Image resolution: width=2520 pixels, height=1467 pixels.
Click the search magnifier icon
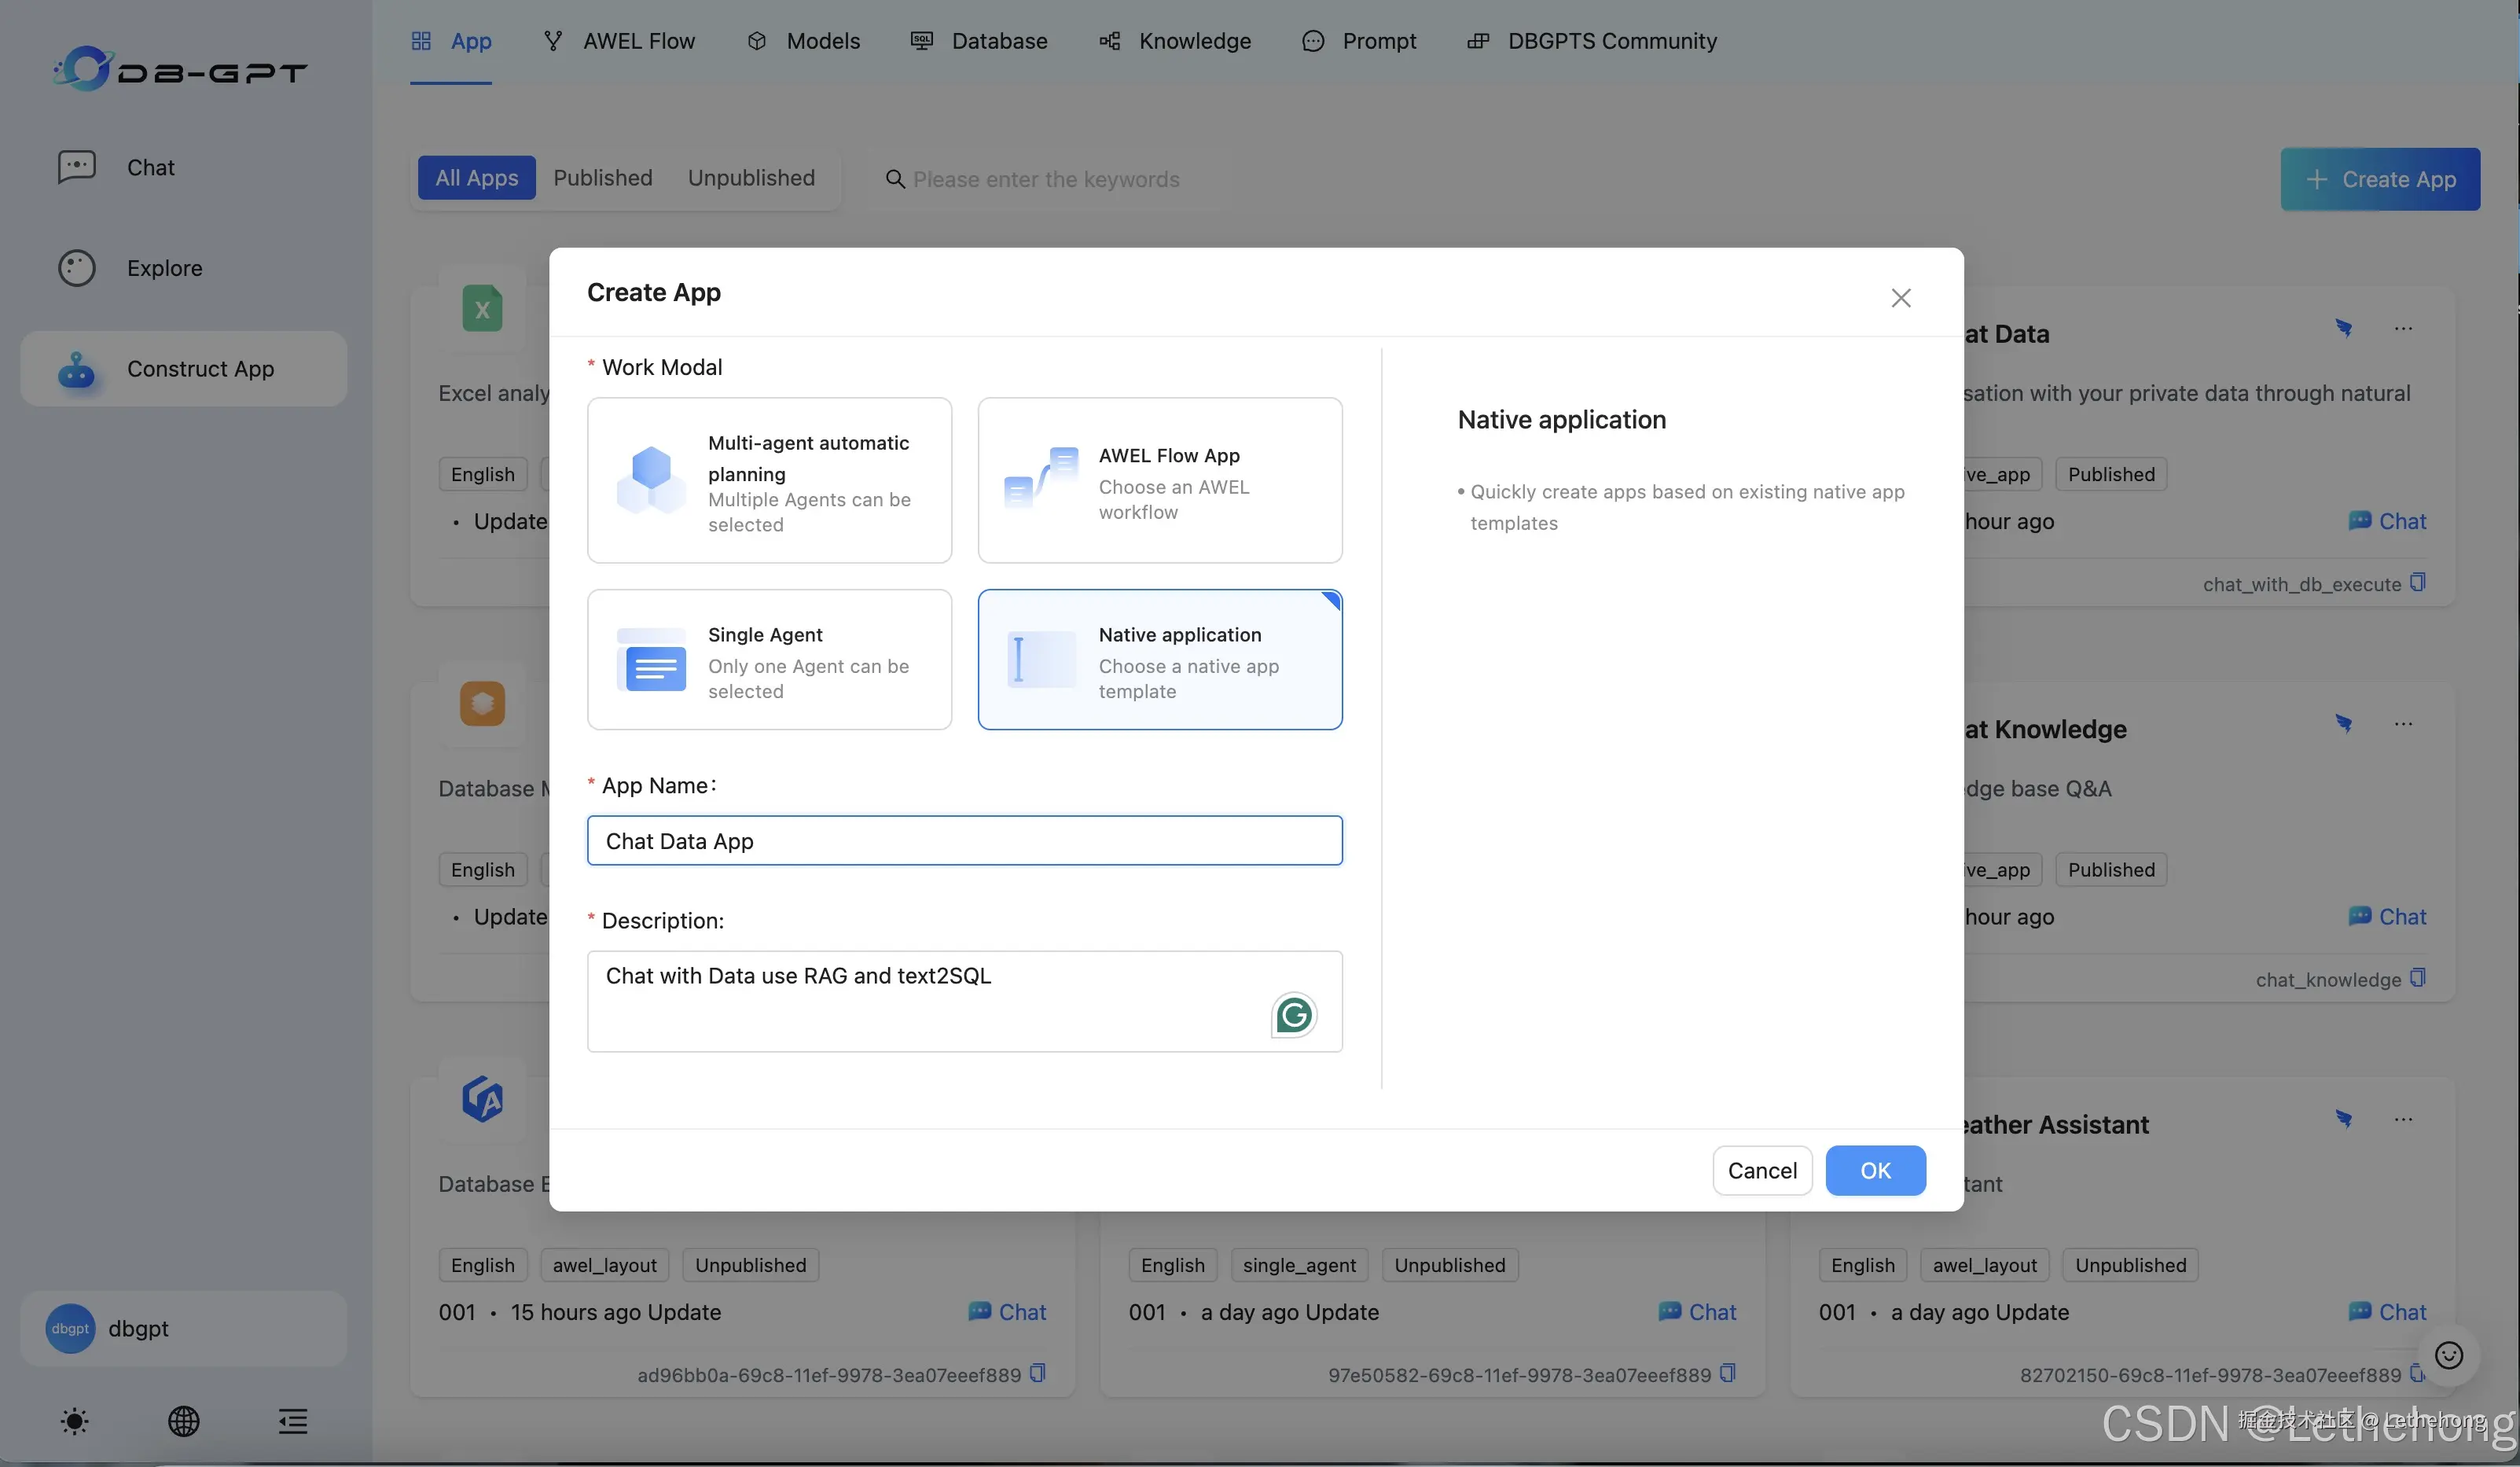895,179
